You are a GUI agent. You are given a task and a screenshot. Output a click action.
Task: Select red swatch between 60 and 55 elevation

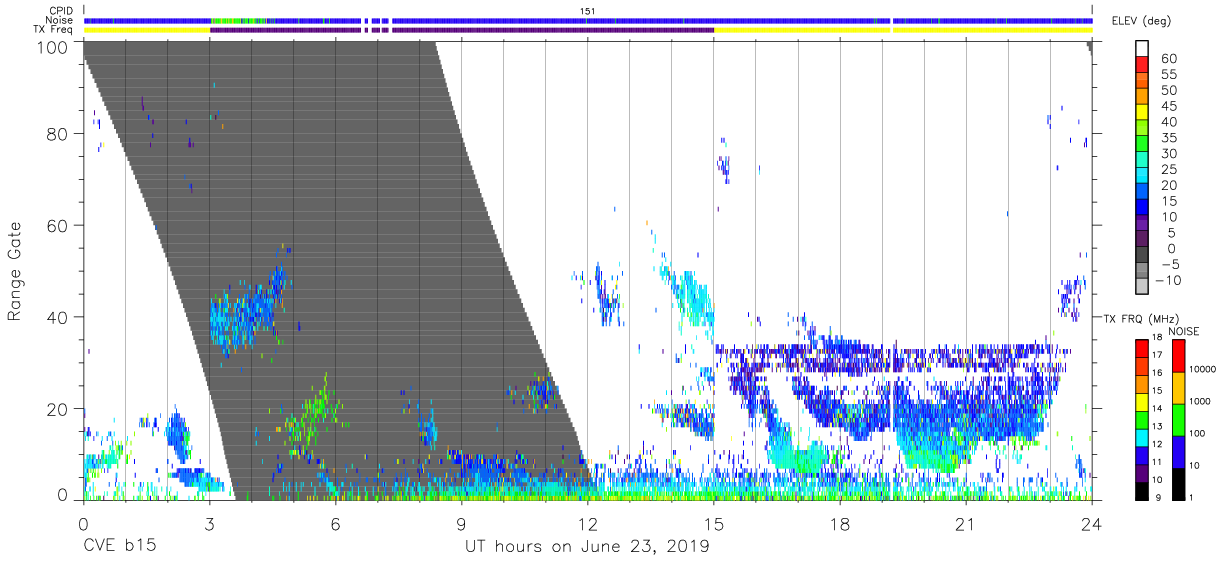[1141, 64]
